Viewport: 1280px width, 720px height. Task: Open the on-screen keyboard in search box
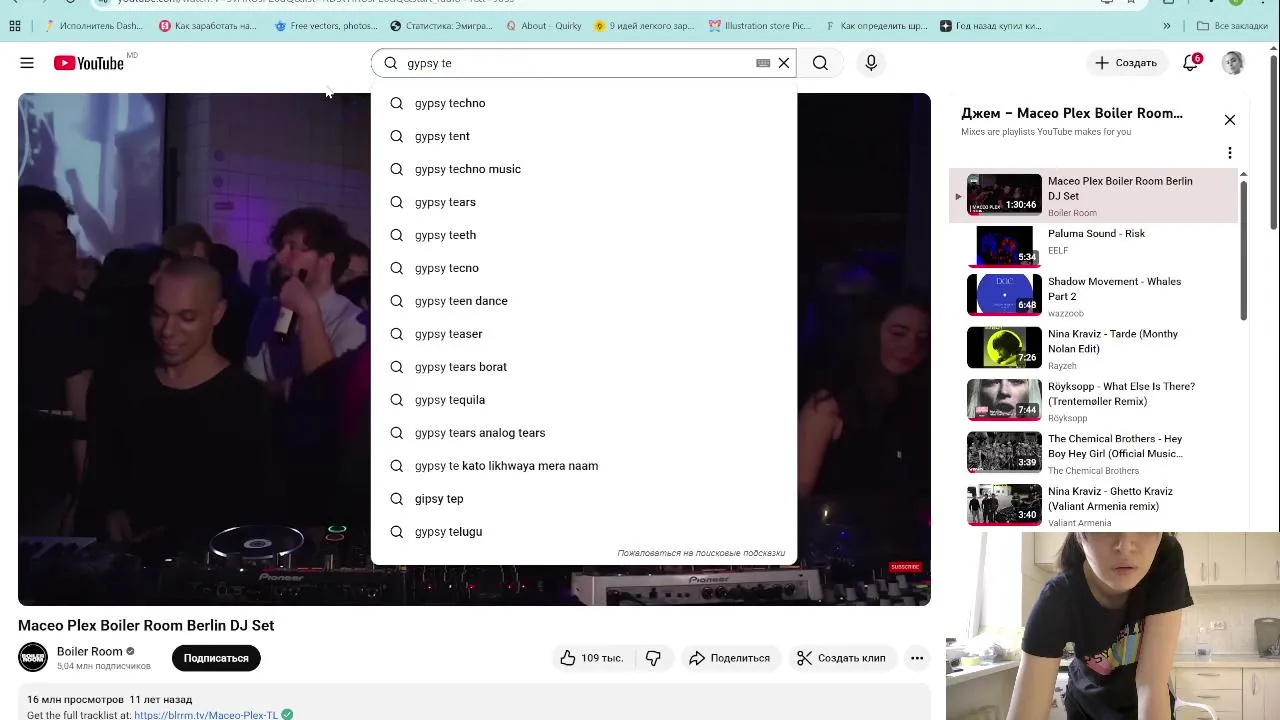763,63
